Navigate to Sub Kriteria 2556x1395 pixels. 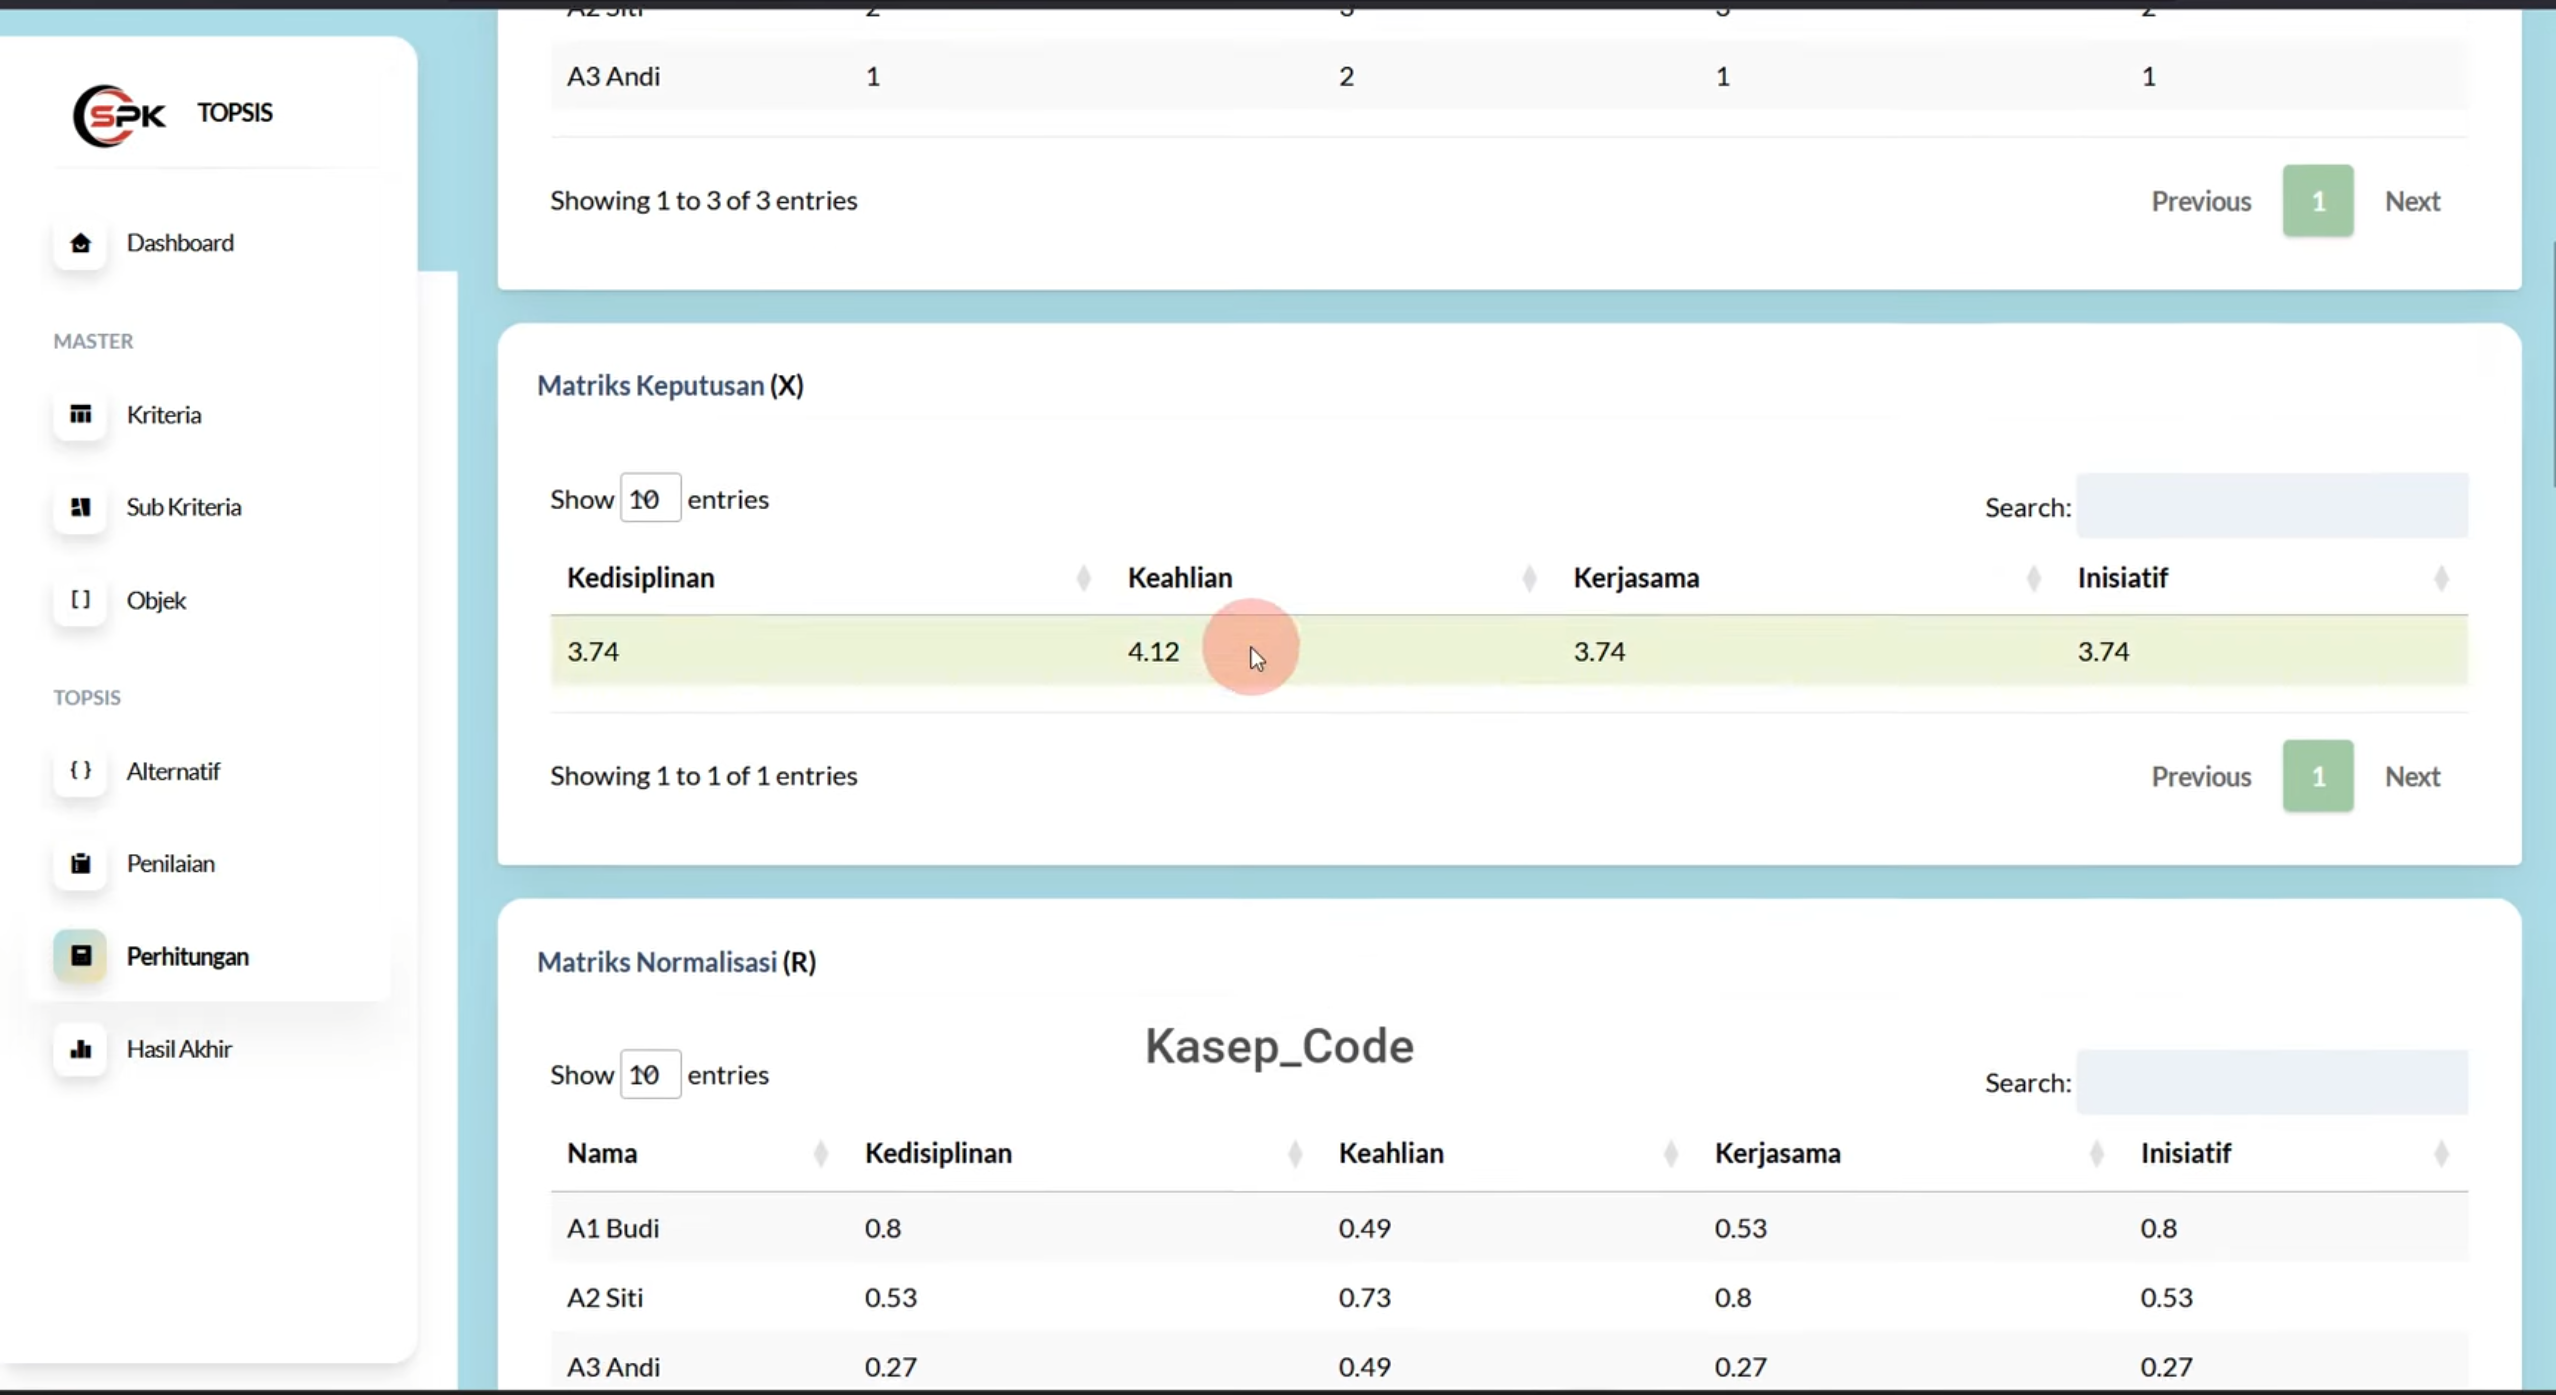click(184, 507)
